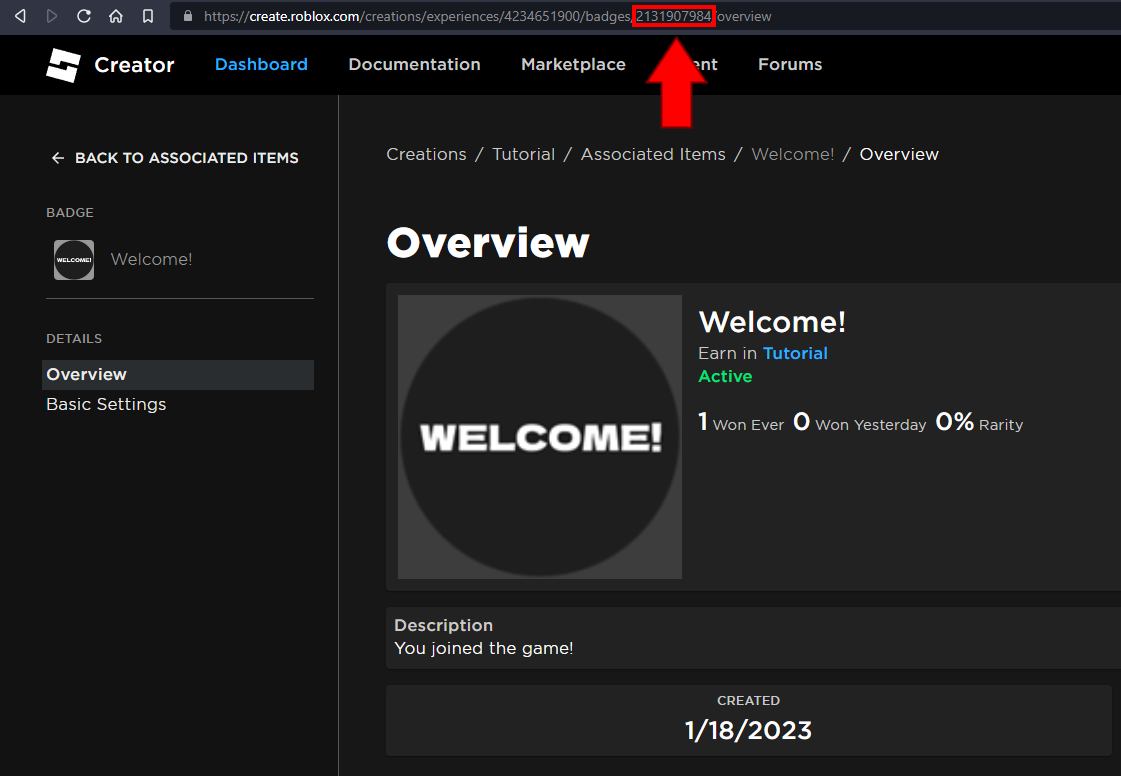Click the DETAILS section label
The height and width of the screenshot is (776, 1121).
(x=74, y=338)
